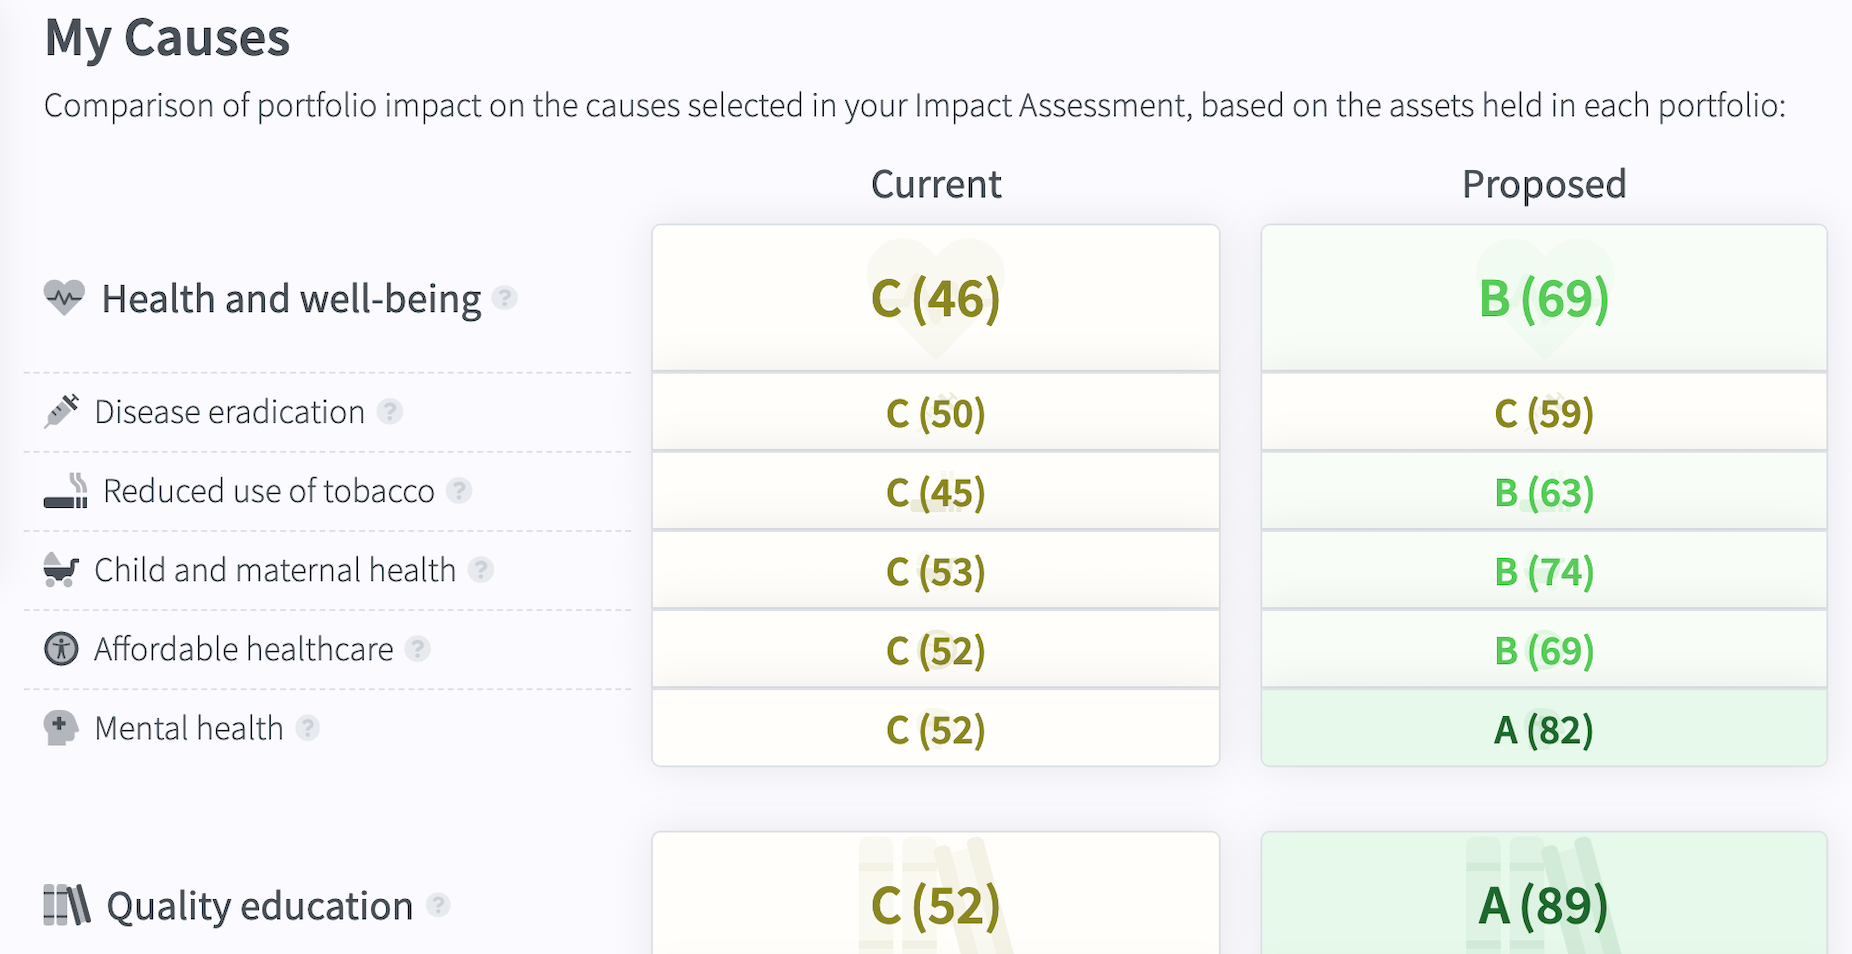Open help tooltip beside Disease eradication

click(x=390, y=411)
